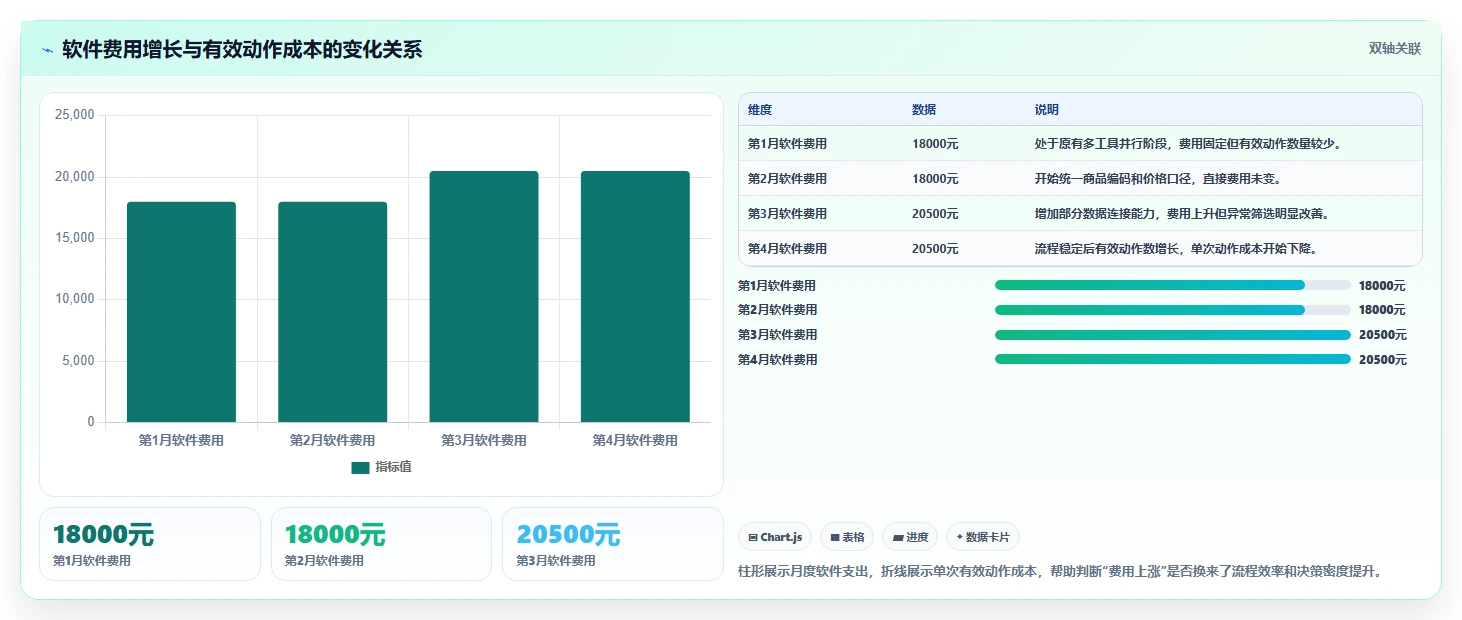Viewport: 1462px width, 620px height.
Task: Click the 第3月 progress bar
Action: click(1172, 335)
